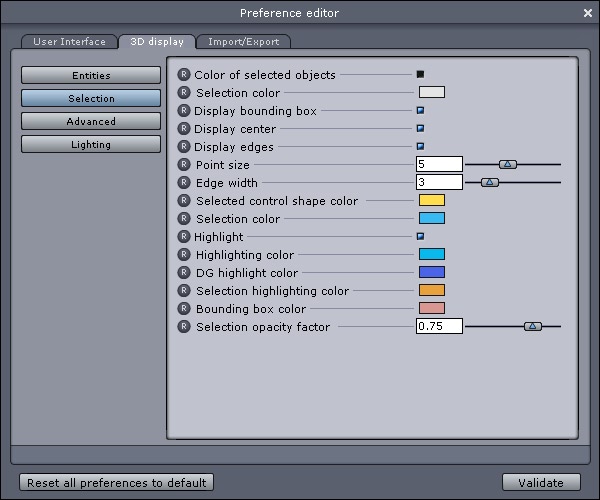Open the Lighting section
Image resolution: width=600 pixels, height=500 pixels.
point(91,144)
